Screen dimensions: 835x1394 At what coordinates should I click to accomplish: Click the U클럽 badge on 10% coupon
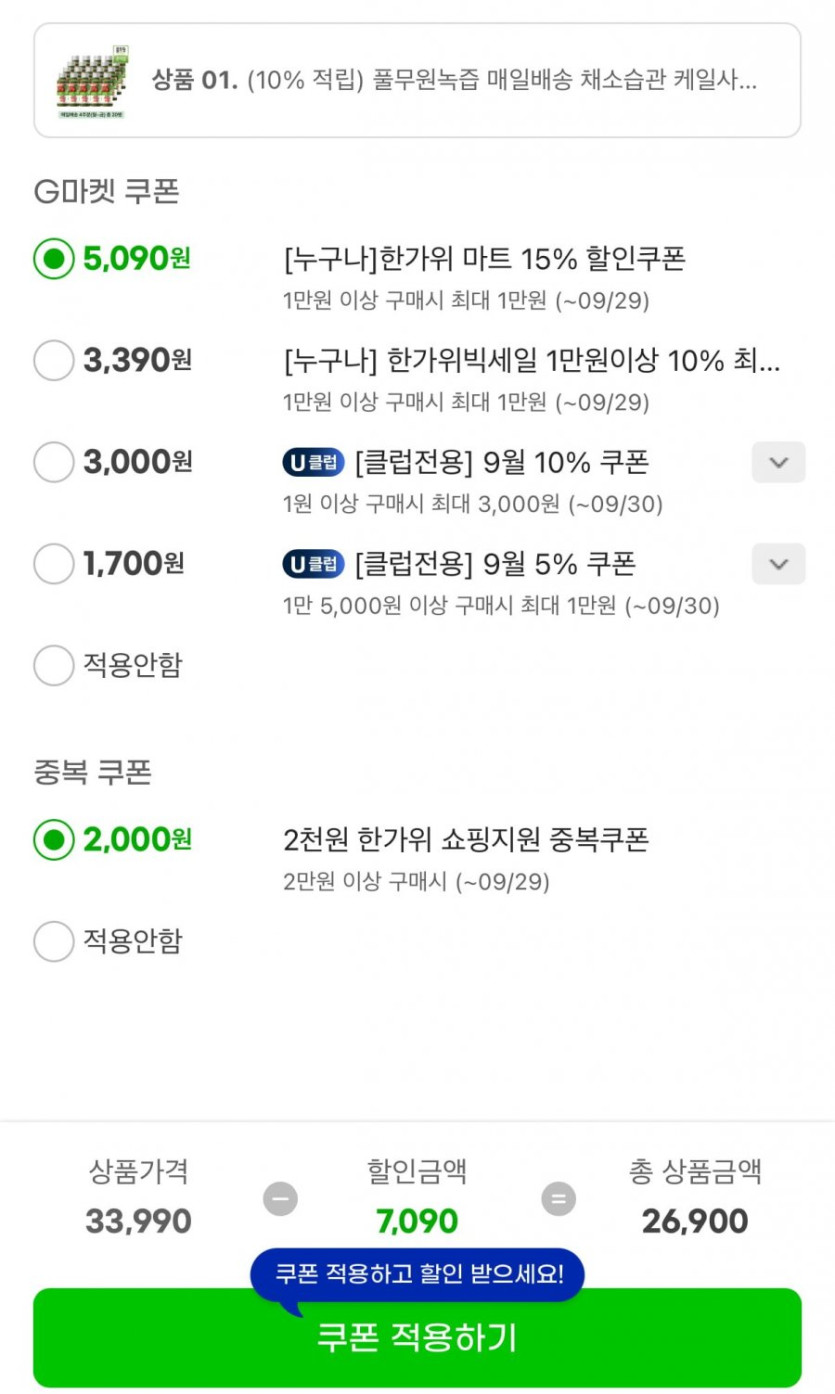point(313,463)
